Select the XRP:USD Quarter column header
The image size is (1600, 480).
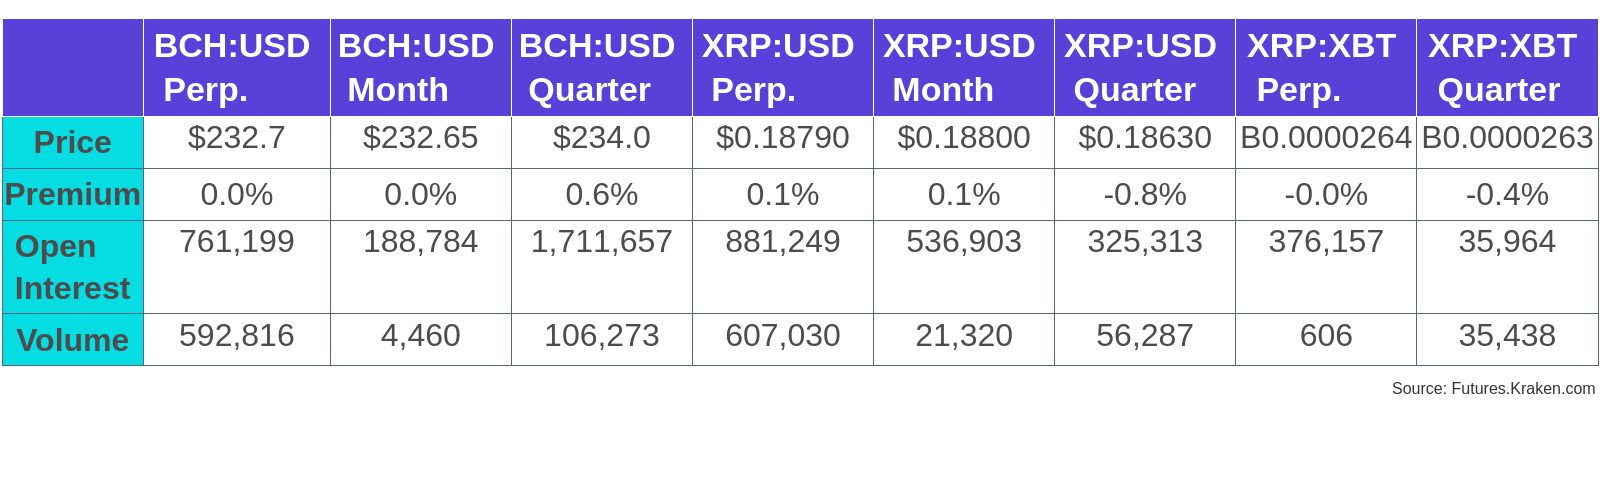pos(1144,68)
